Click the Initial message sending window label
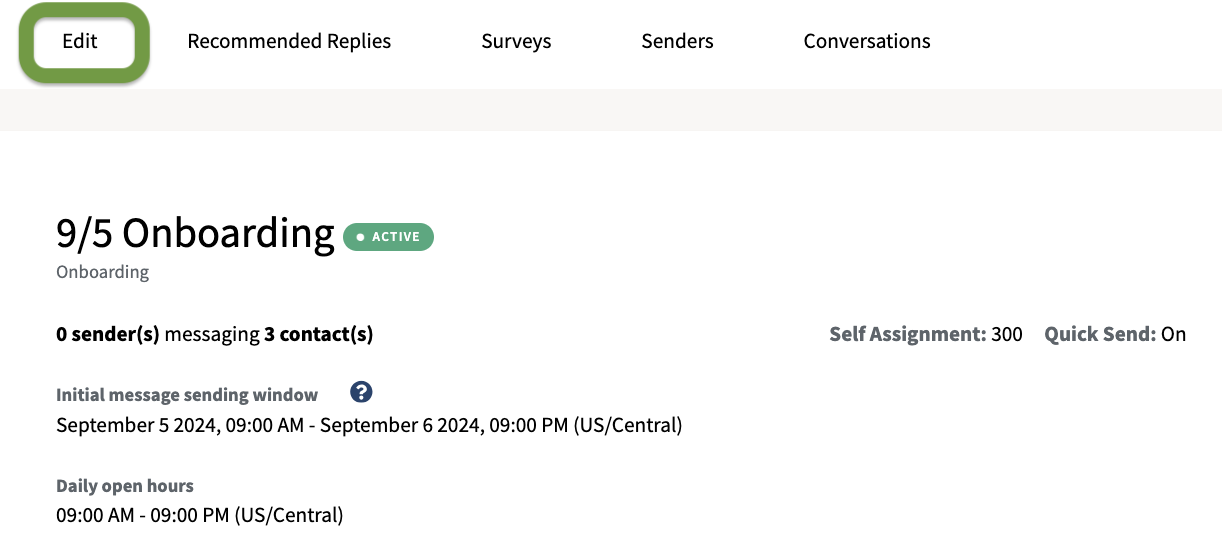 [x=187, y=395]
